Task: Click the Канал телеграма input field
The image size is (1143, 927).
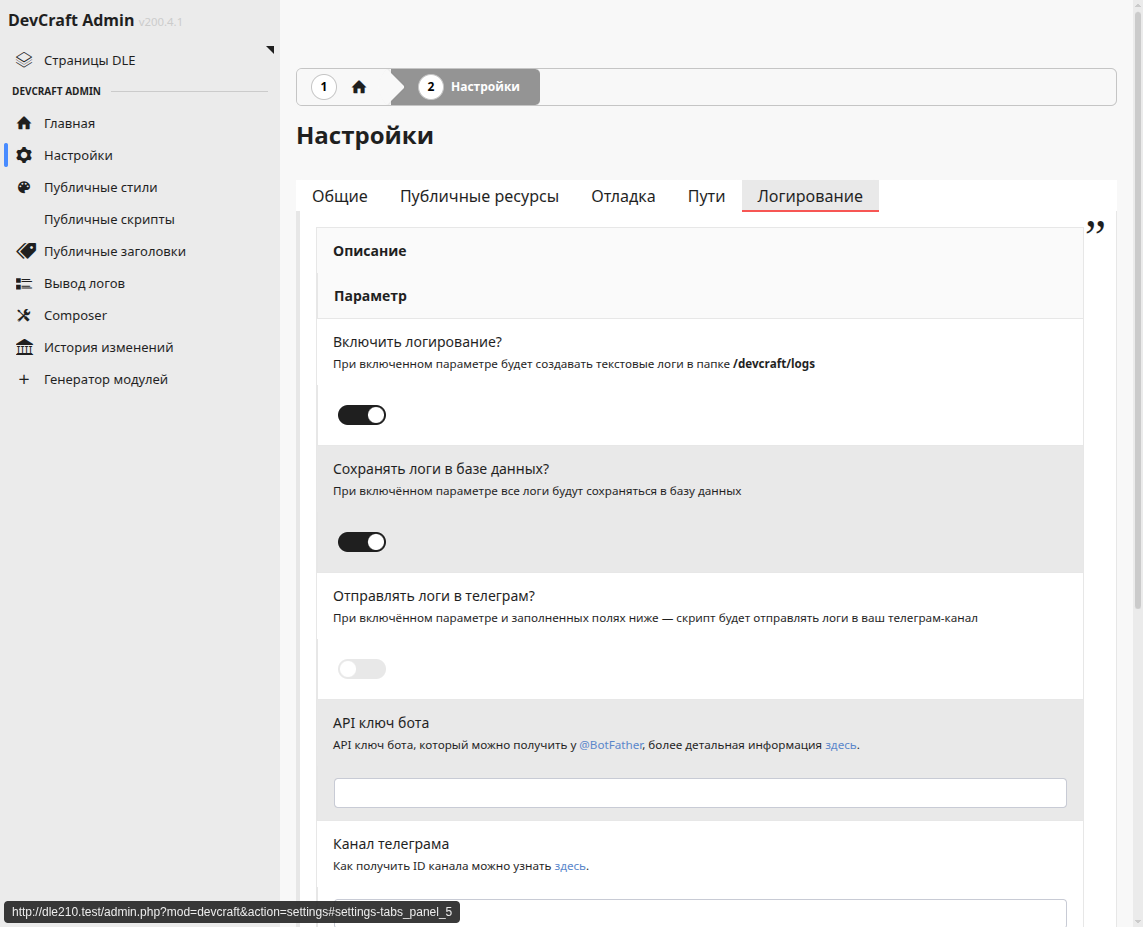Action: pos(700,913)
